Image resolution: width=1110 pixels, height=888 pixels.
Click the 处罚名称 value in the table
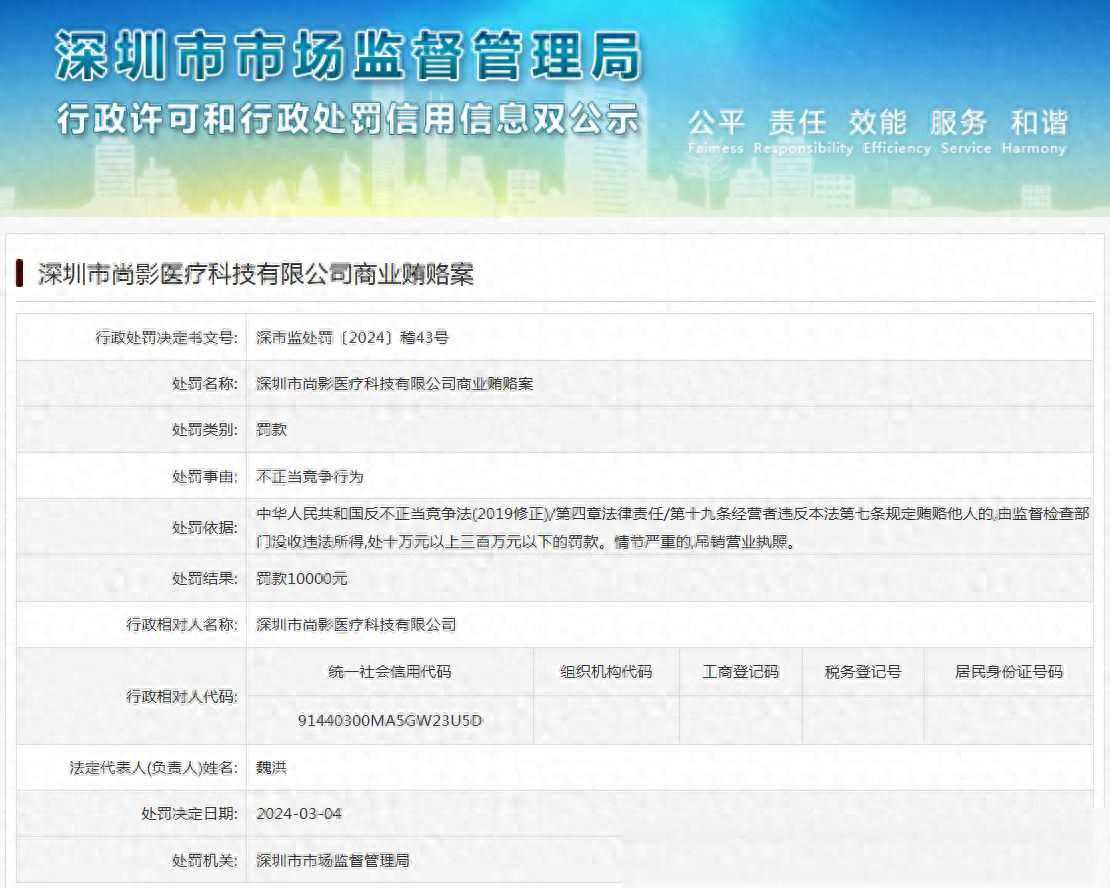point(394,383)
